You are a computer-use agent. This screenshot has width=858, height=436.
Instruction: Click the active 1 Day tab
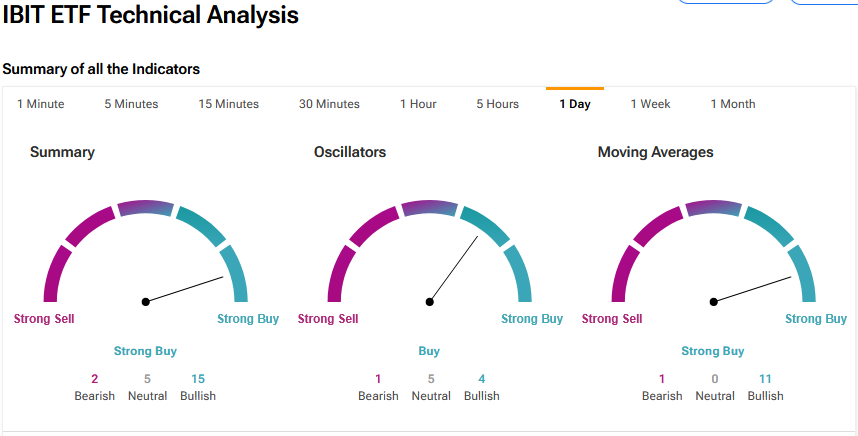574,104
